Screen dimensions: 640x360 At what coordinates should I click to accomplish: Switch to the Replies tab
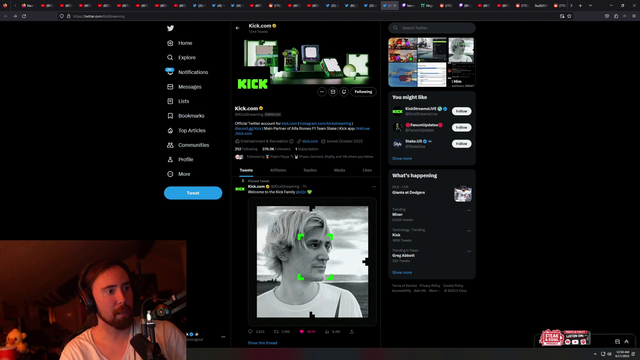point(310,170)
